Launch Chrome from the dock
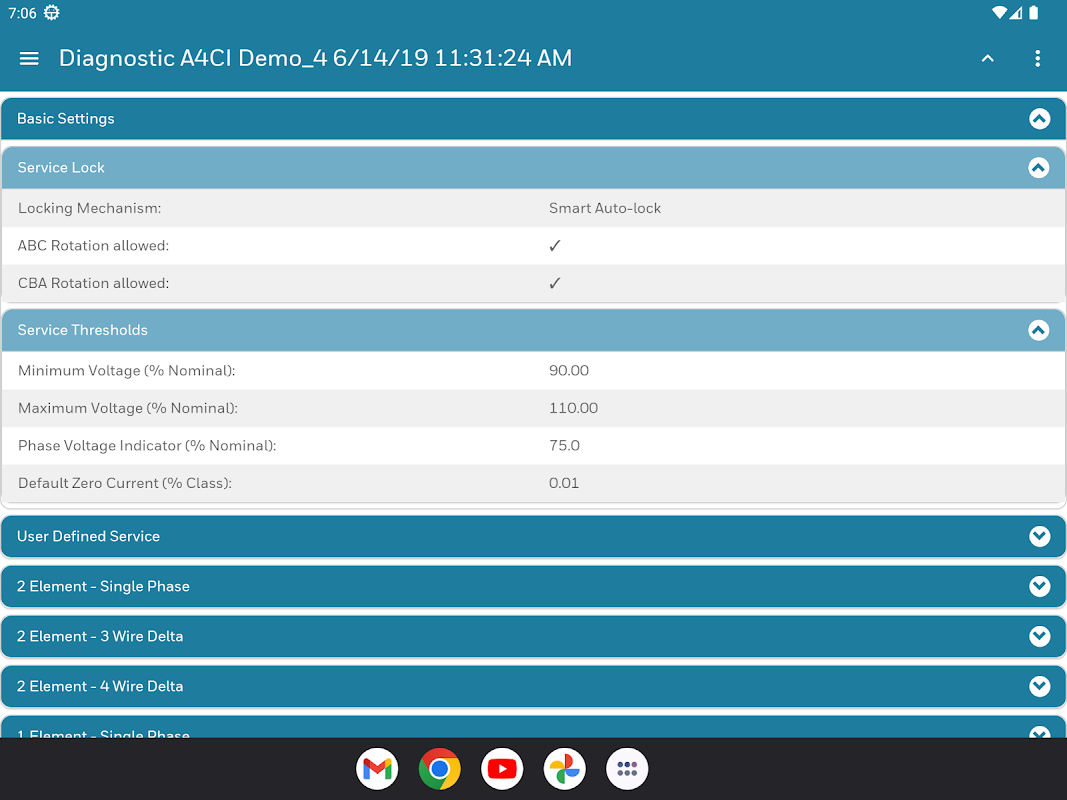This screenshot has height=800, width=1067. (x=440, y=769)
